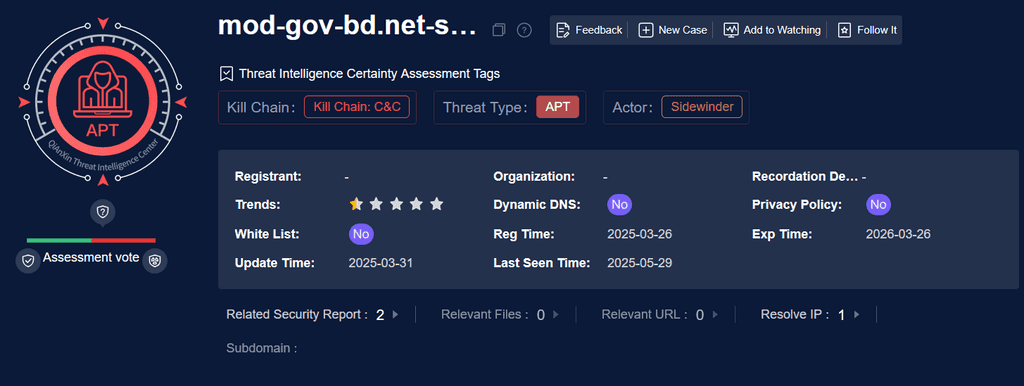Click the shield question icon under APT badge
Image resolution: width=1024 pixels, height=386 pixels.
pos(103,212)
